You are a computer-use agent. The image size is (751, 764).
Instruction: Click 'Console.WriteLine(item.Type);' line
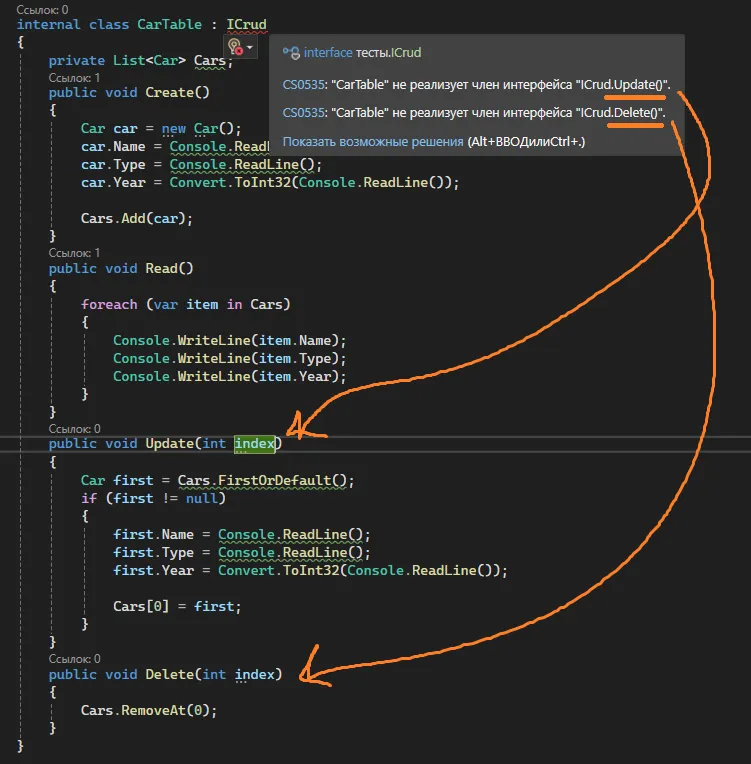[x=230, y=359]
